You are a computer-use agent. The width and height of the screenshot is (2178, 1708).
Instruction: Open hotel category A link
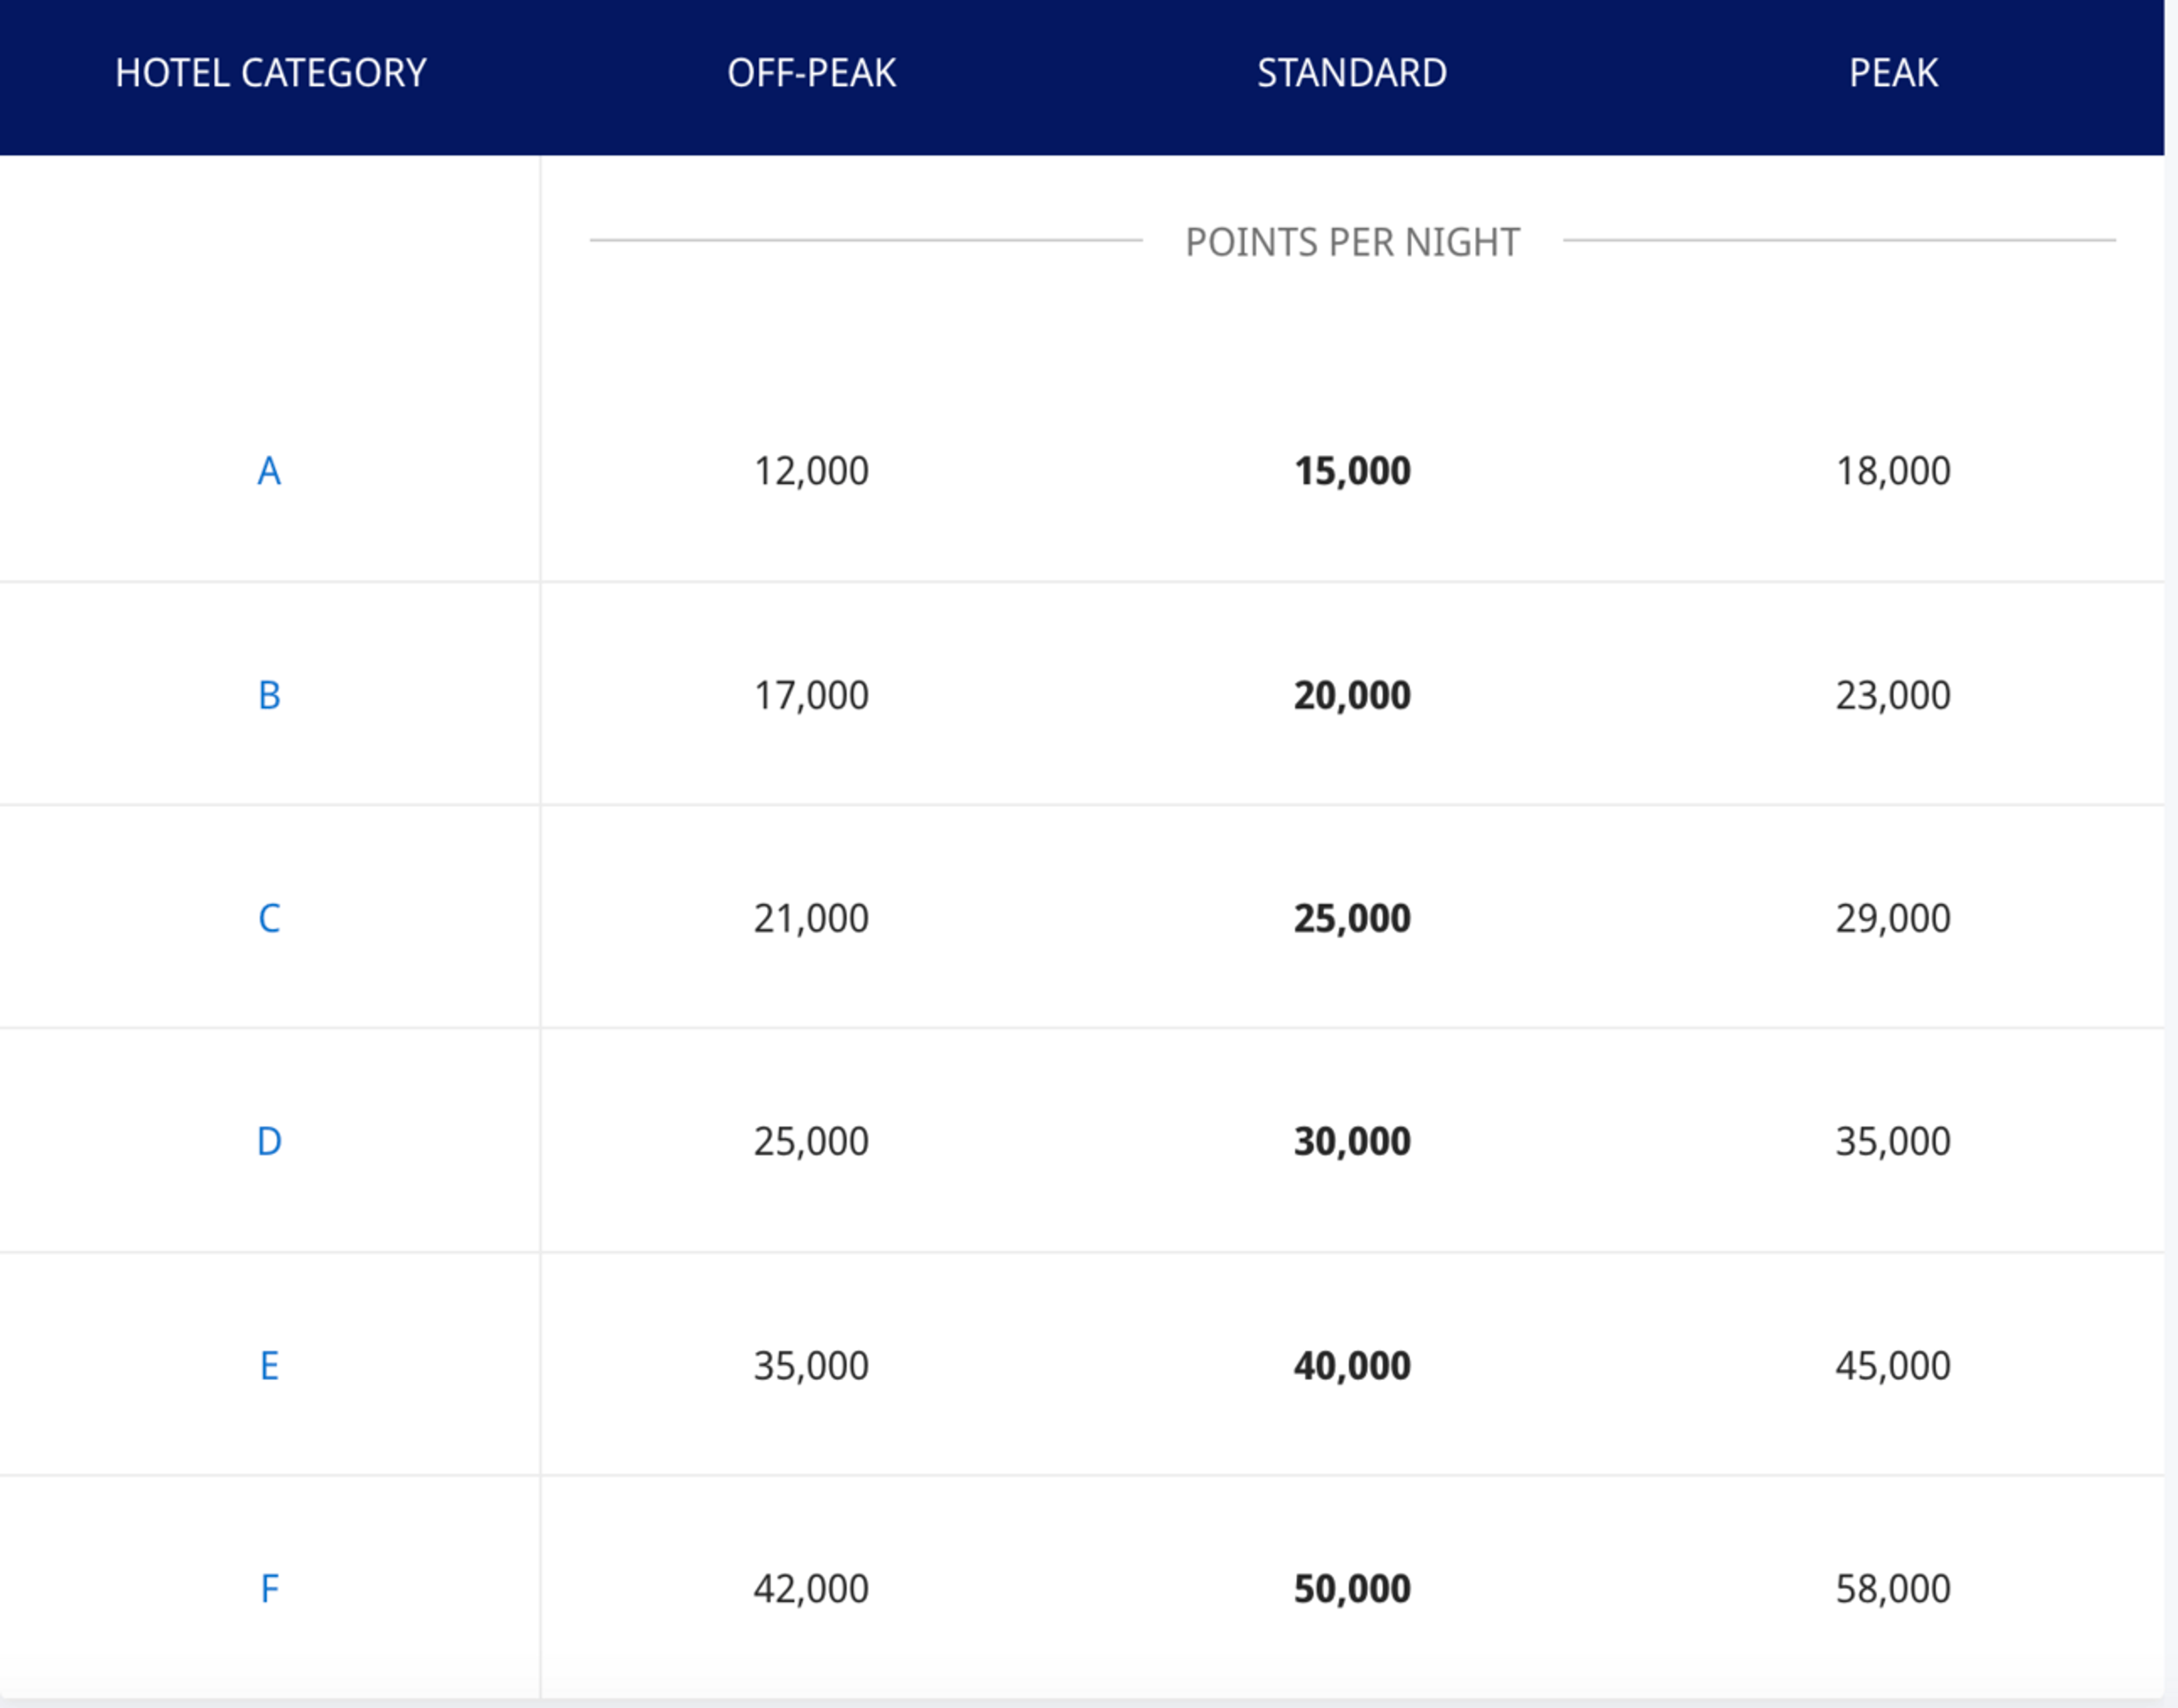coord(269,471)
